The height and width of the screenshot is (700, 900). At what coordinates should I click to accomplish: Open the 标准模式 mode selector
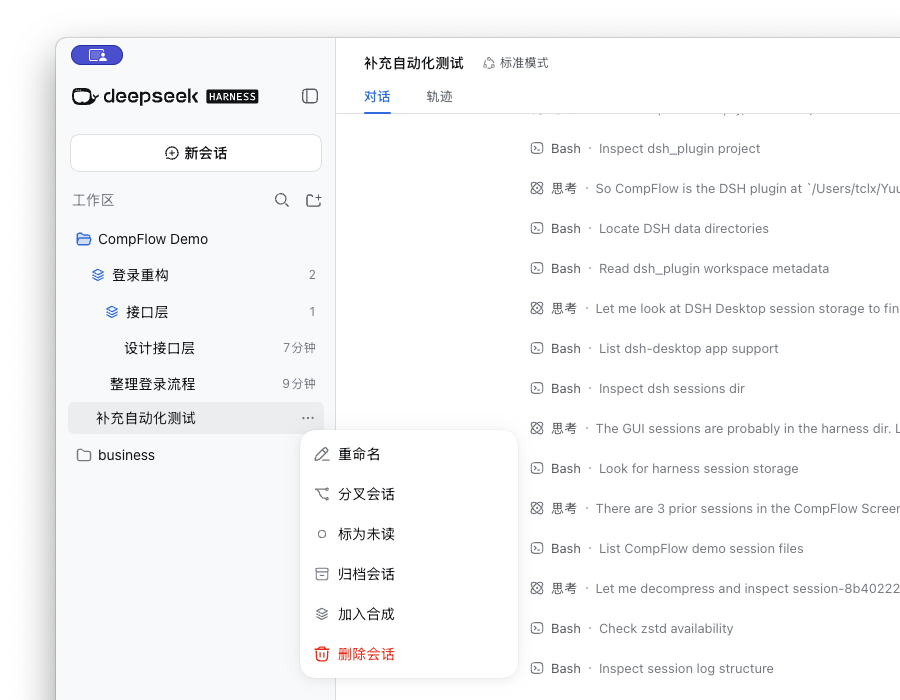[x=515, y=63]
